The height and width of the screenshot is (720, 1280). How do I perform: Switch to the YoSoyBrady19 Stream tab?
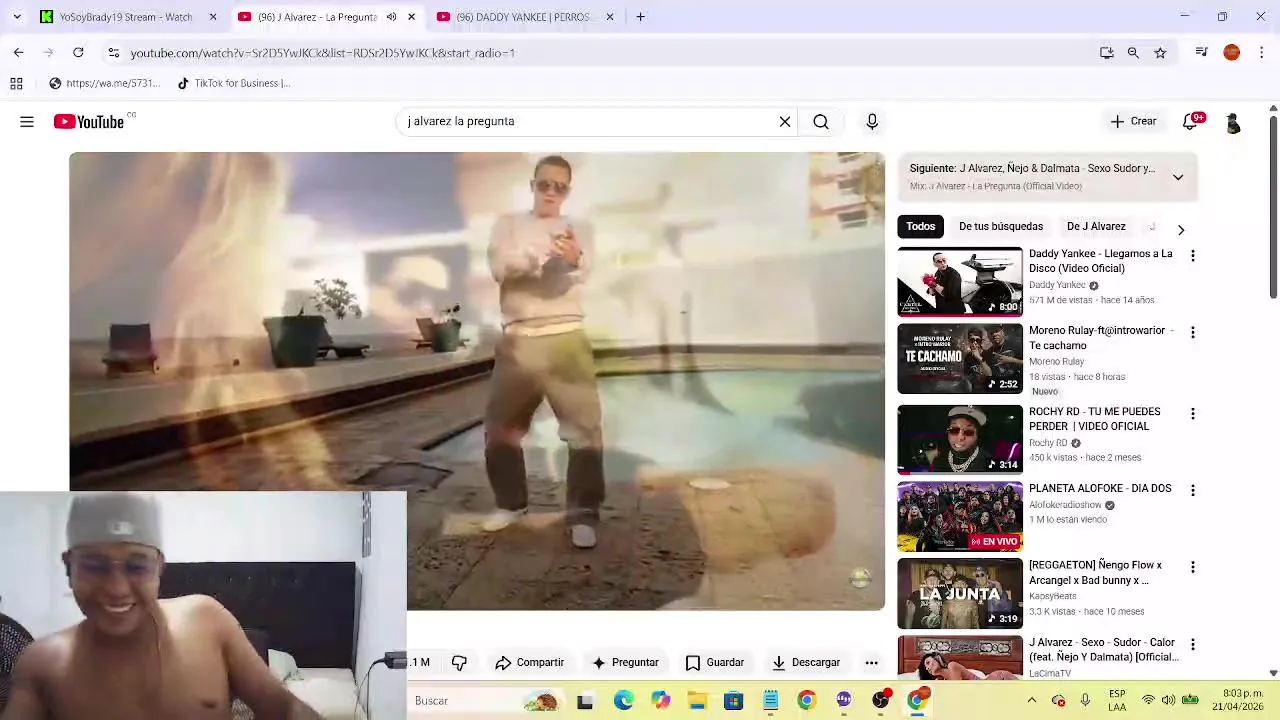[125, 17]
